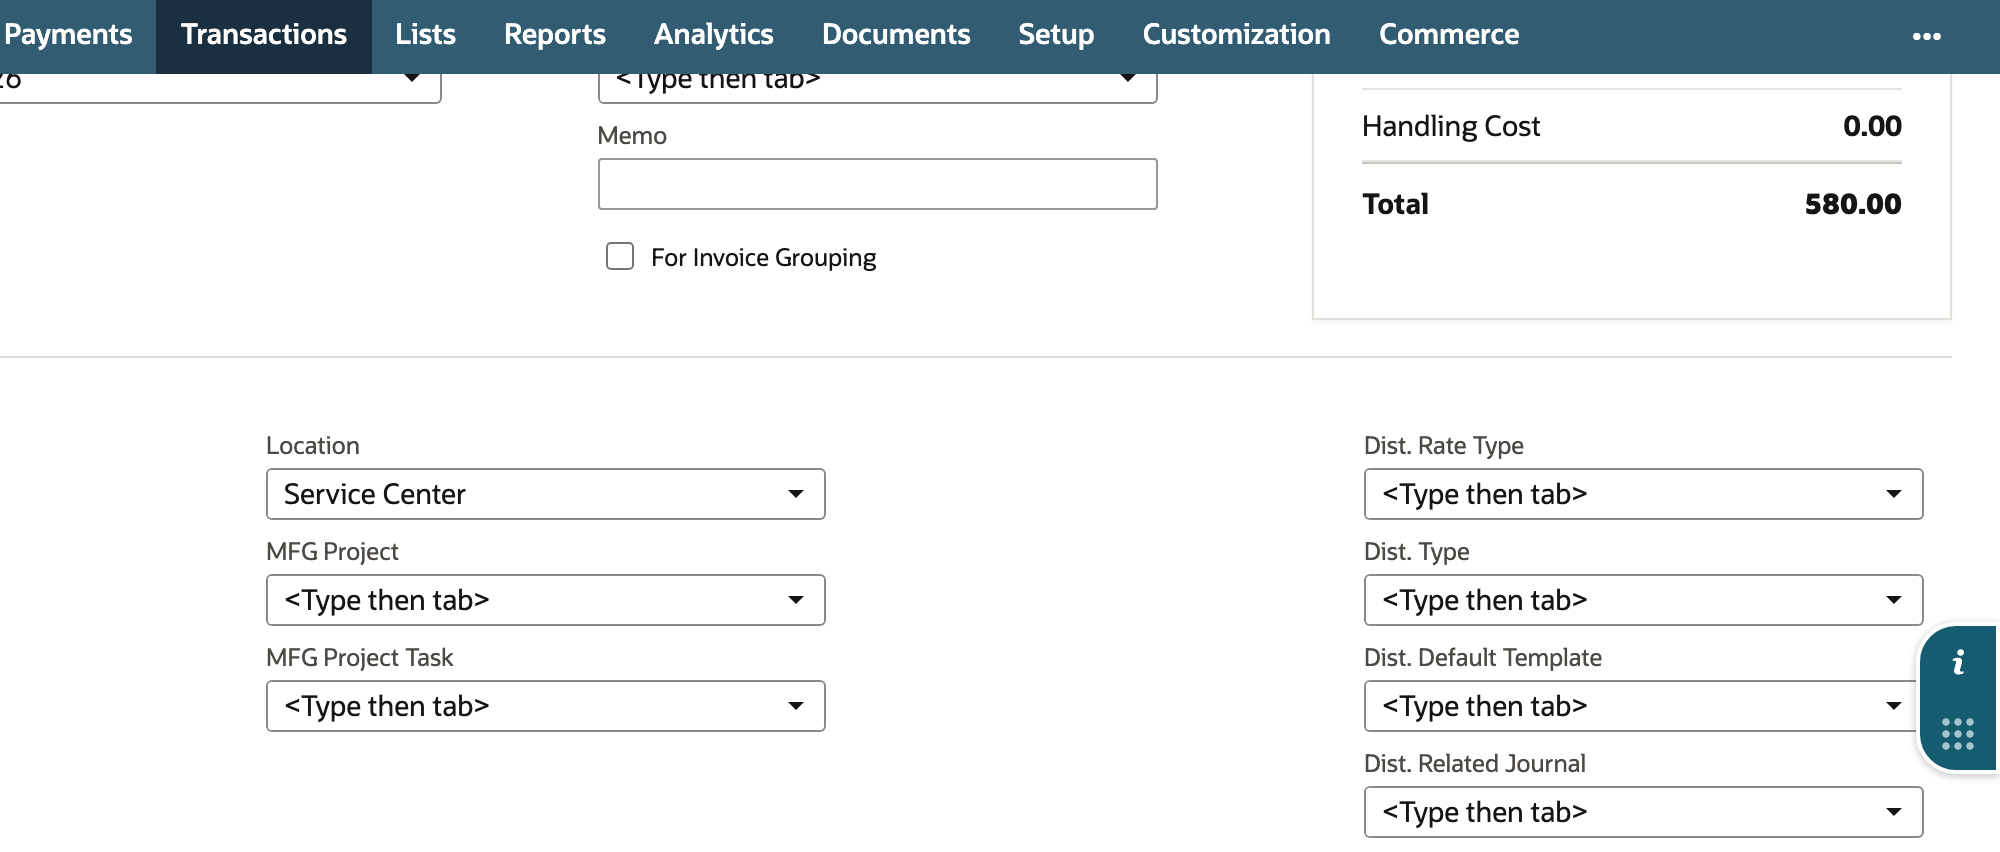This screenshot has height=852, width=2000.
Task: Open the more options ellipsis menu
Action: click(x=1926, y=36)
